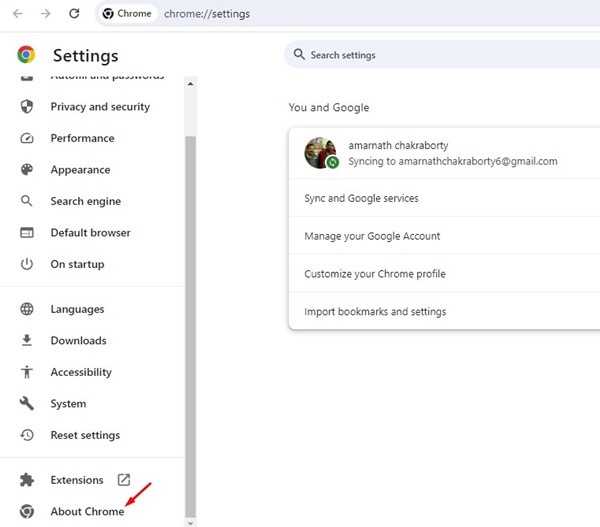Click the Performance gauge icon

click(x=28, y=138)
